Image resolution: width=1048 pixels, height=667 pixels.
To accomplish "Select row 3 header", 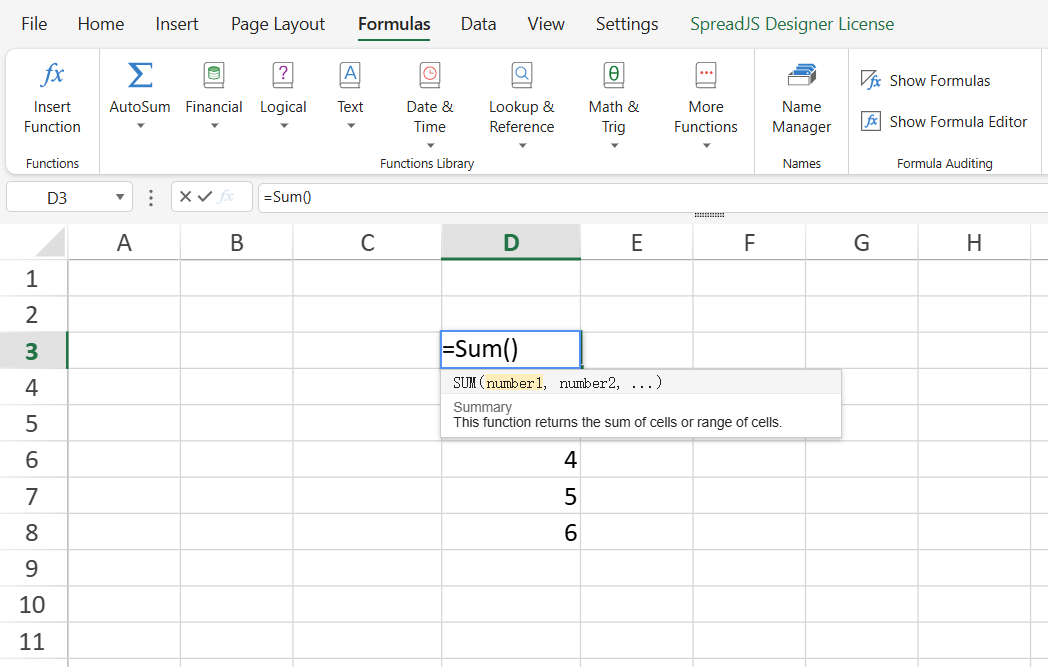I will pyautogui.click(x=33, y=350).
